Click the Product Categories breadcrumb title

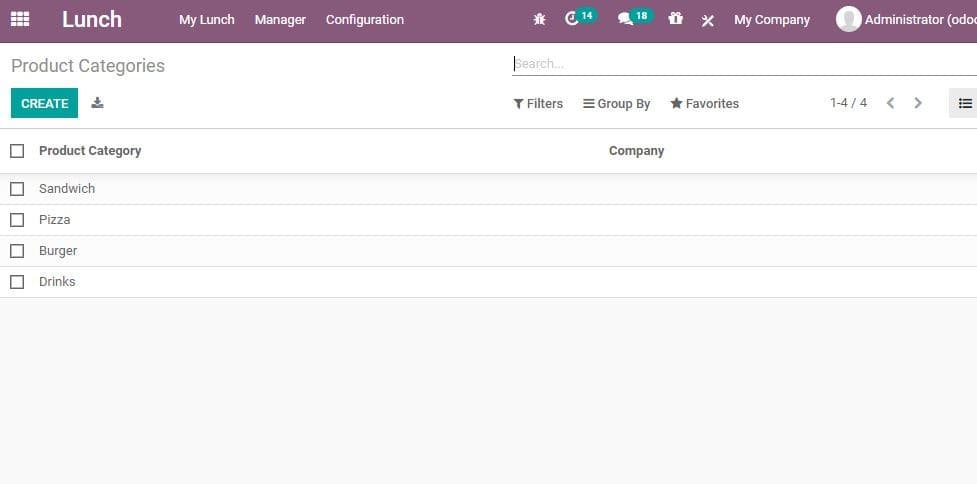click(x=88, y=66)
